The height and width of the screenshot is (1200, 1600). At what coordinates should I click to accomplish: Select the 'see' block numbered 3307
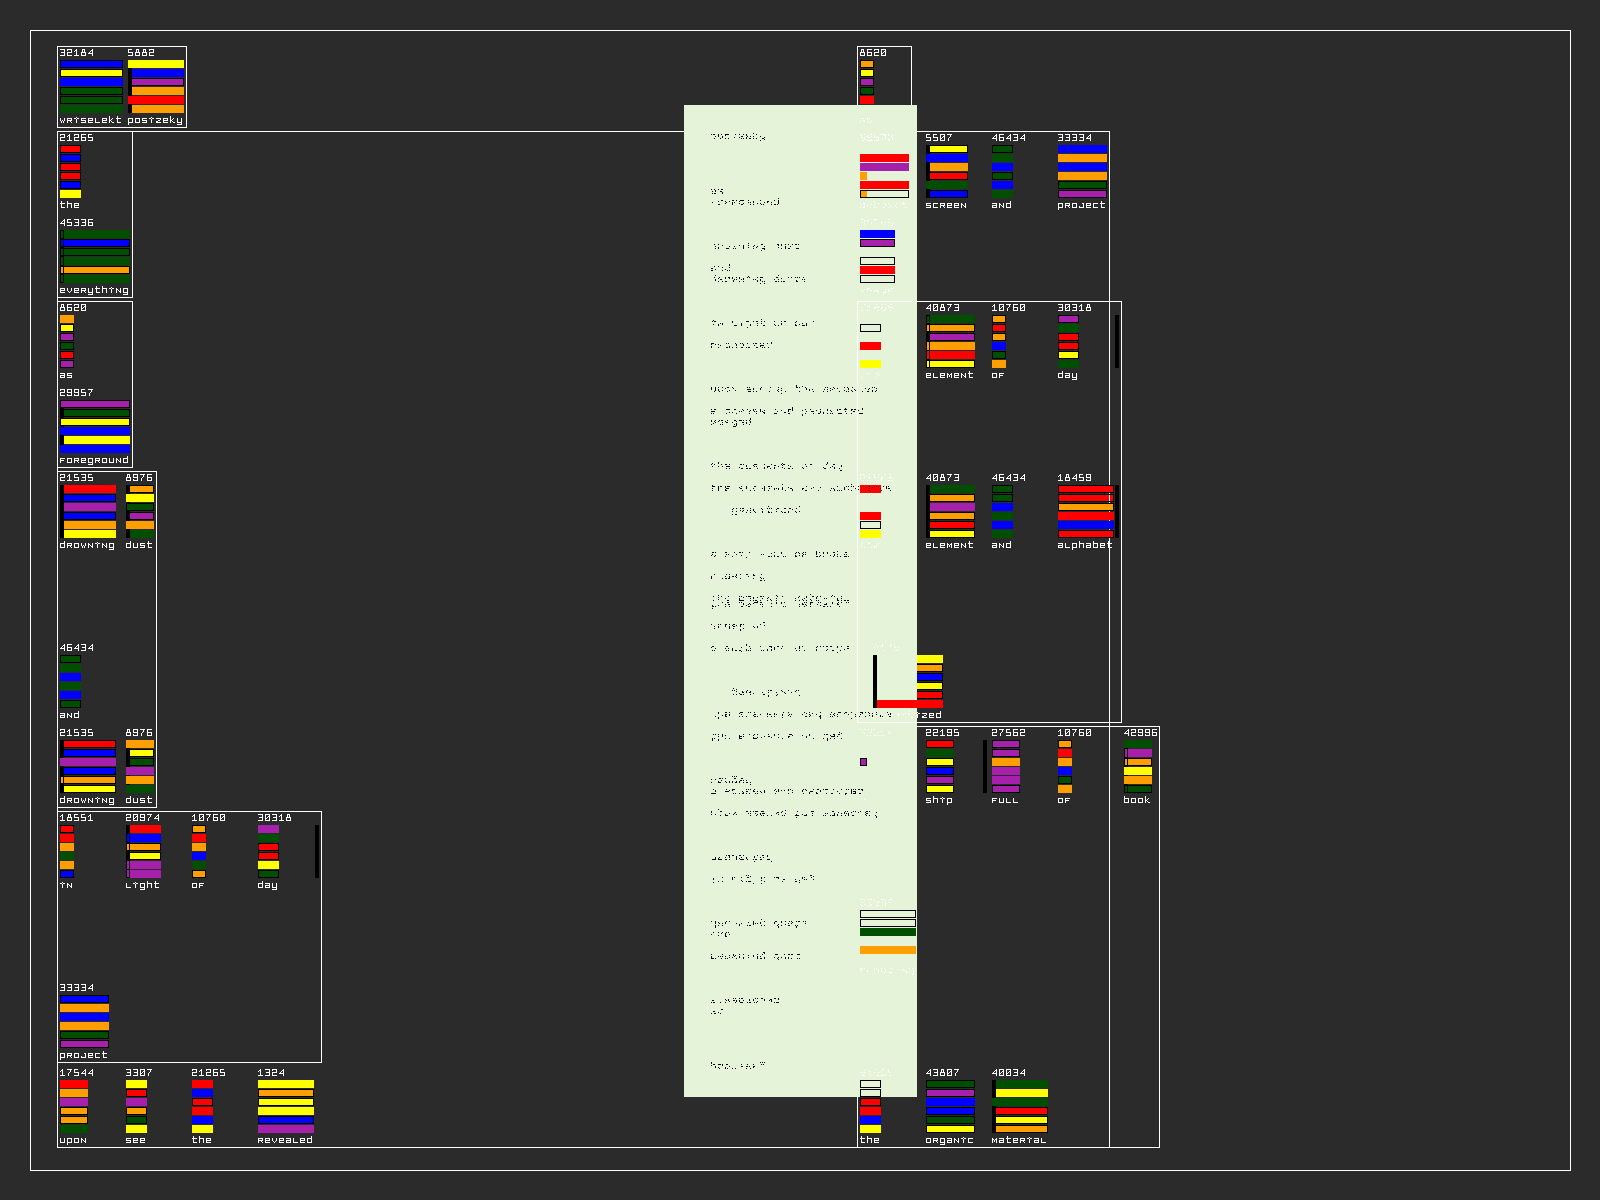click(x=137, y=1106)
